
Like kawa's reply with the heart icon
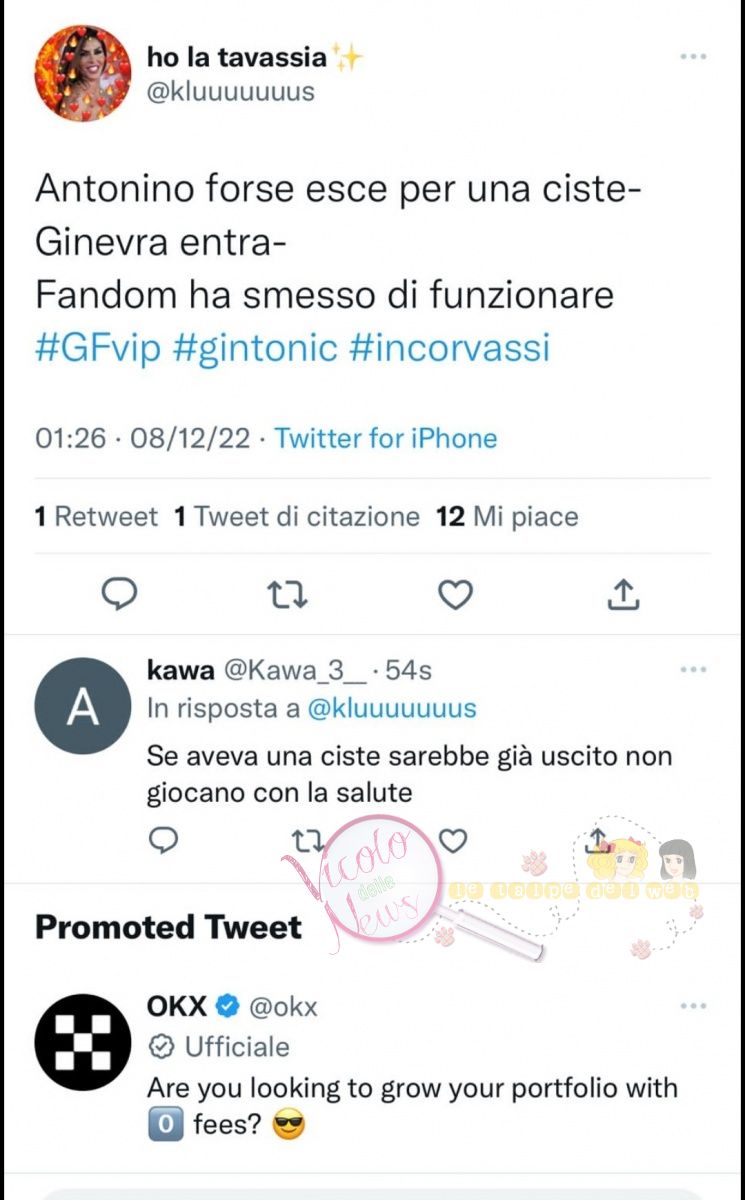coord(453,841)
